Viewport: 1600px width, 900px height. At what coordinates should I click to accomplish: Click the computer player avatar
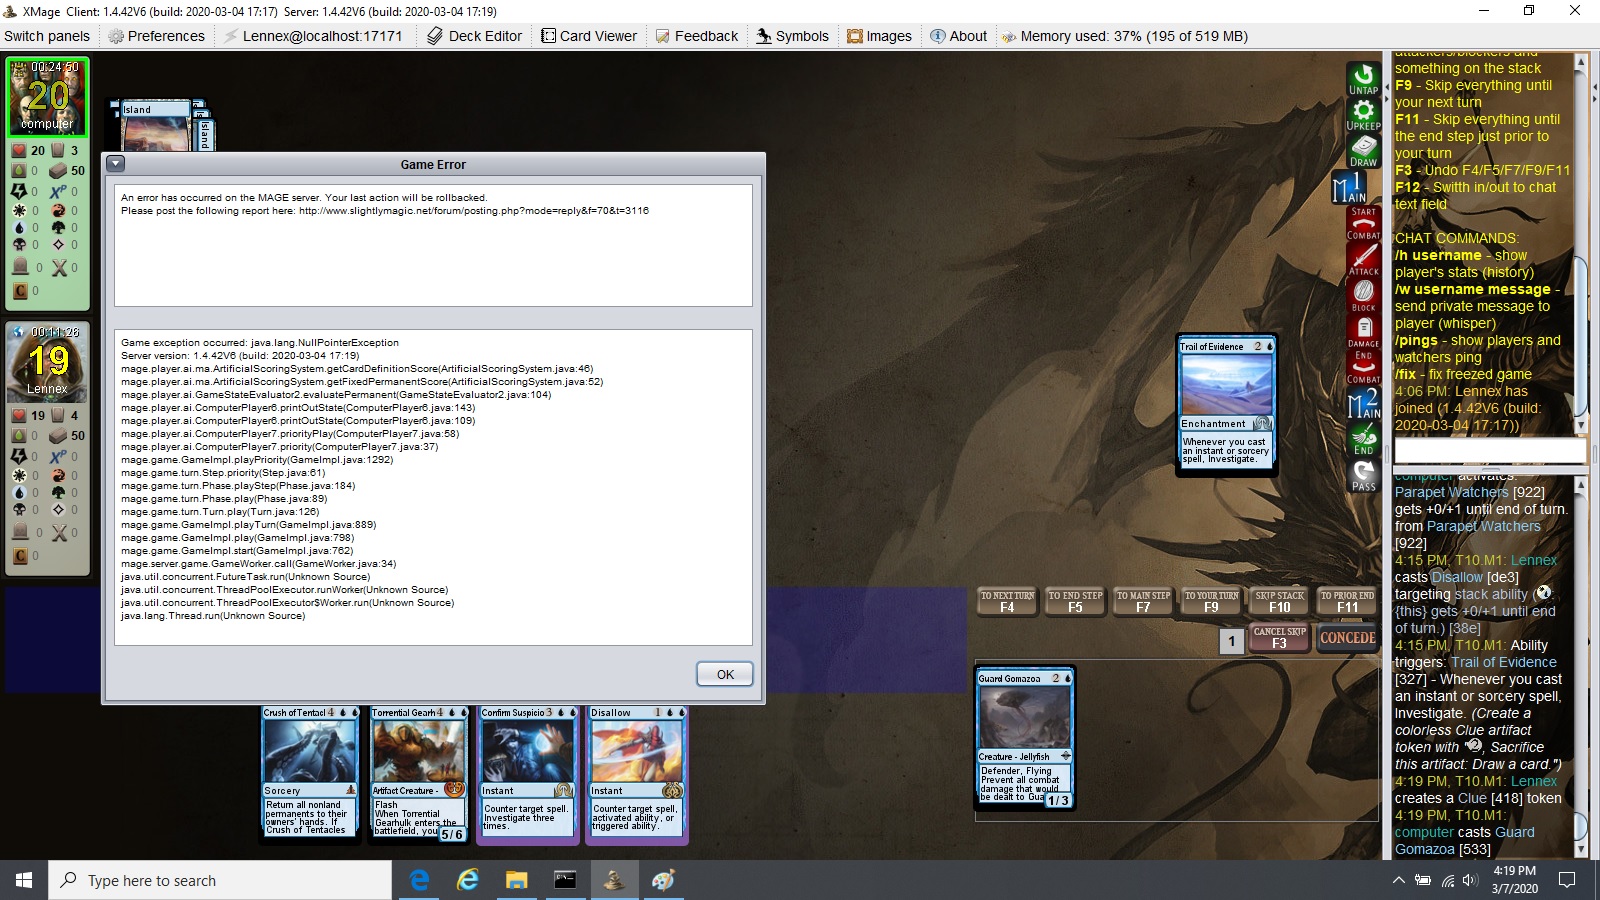[x=48, y=97]
